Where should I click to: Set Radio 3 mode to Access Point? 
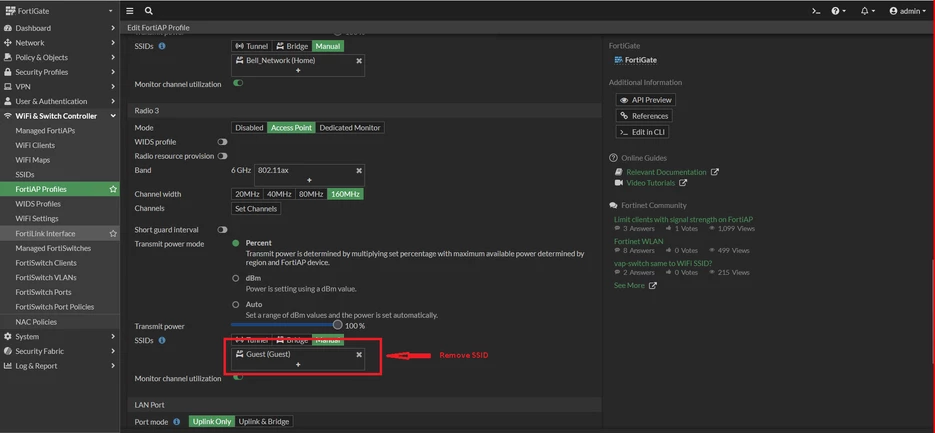click(x=292, y=128)
